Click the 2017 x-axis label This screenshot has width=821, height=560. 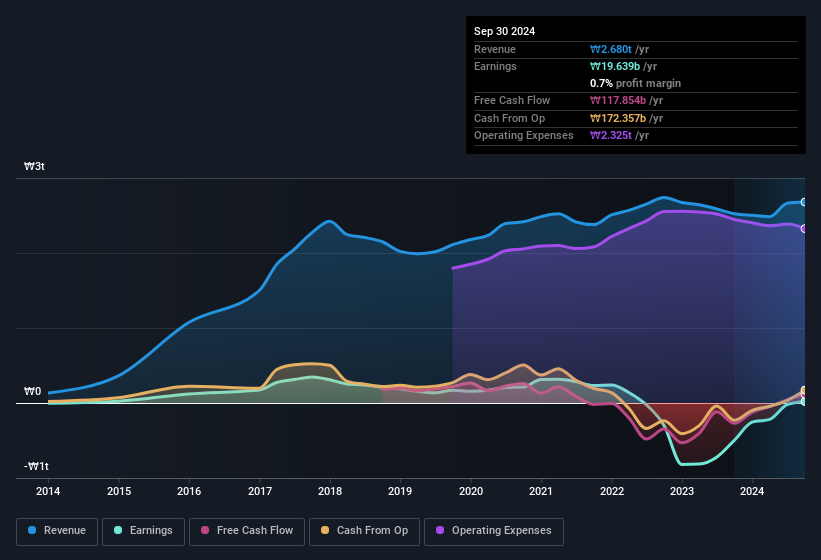260,491
